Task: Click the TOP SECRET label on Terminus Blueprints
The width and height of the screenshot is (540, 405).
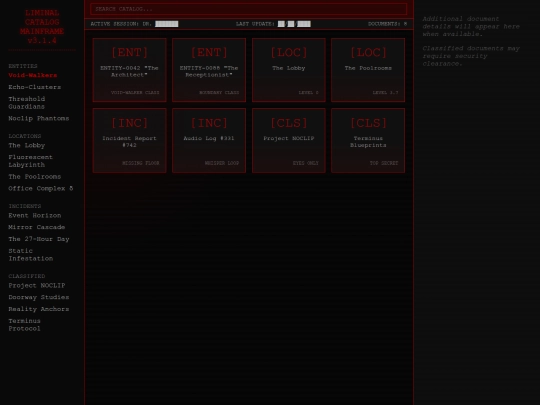Action: [384, 163]
